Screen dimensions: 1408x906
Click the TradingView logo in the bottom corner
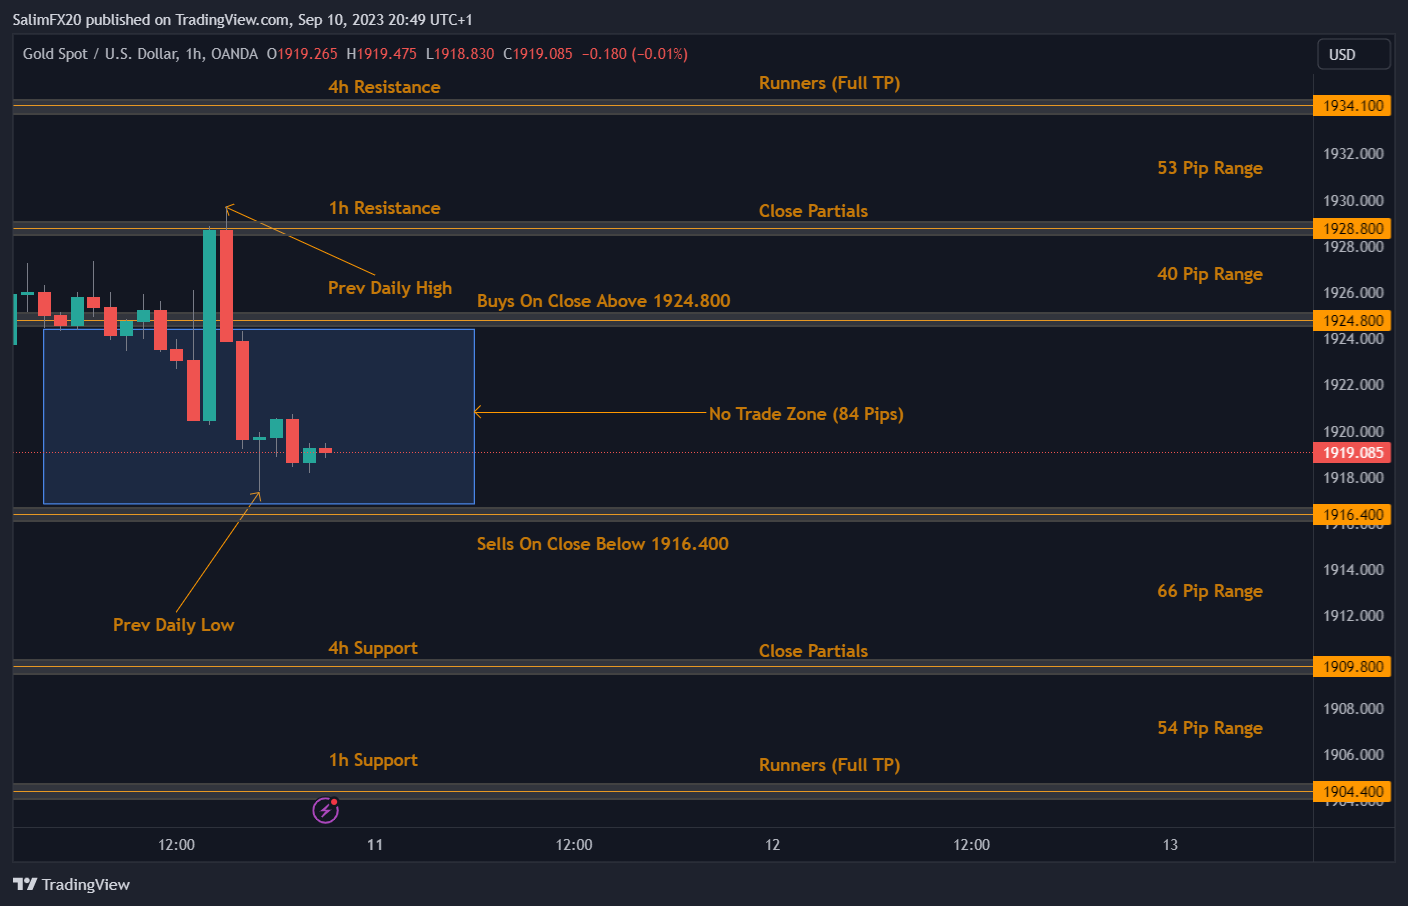point(70,884)
